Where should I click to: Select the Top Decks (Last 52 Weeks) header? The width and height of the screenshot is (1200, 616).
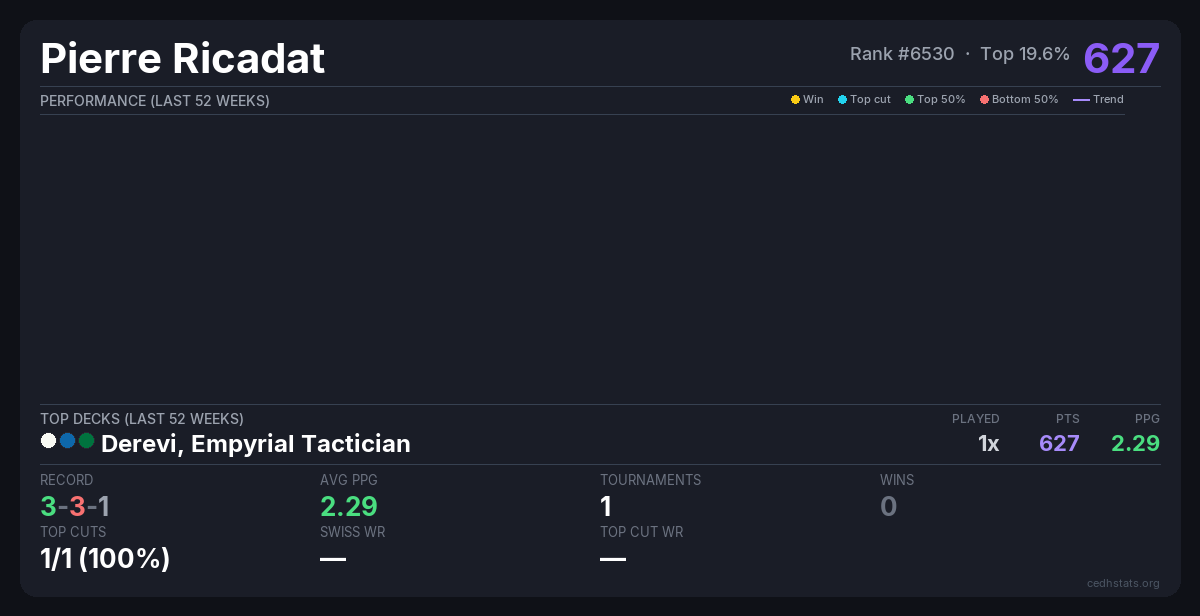[142, 419]
